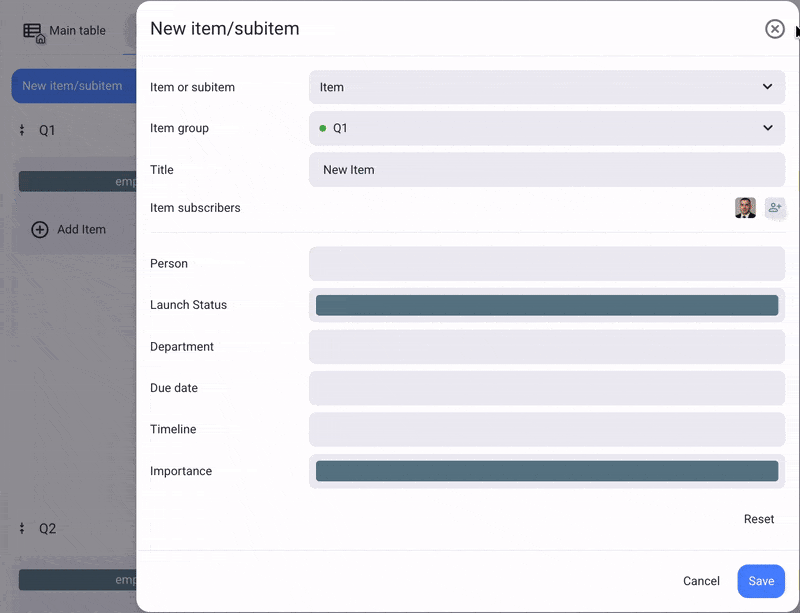Viewport: 800px width, 613px height.
Task: Click the Reset link
Action: (x=758, y=519)
